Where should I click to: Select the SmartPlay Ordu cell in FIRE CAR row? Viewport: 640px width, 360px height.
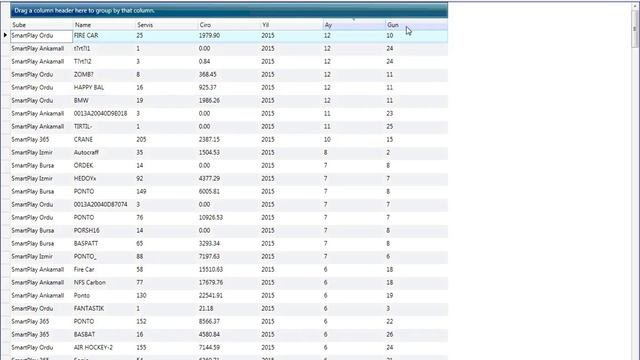click(x=42, y=36)
